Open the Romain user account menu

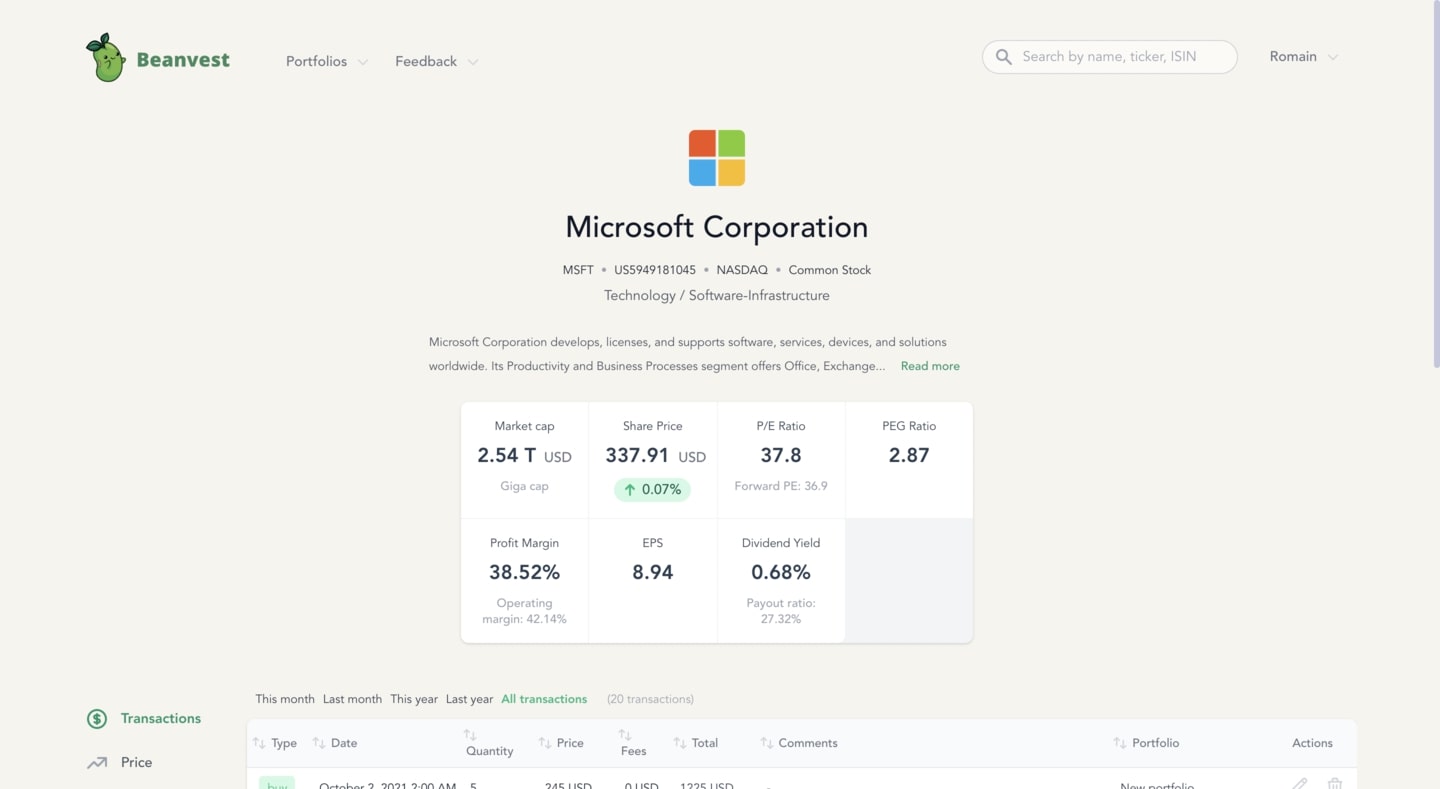(x=1303, y=57)
